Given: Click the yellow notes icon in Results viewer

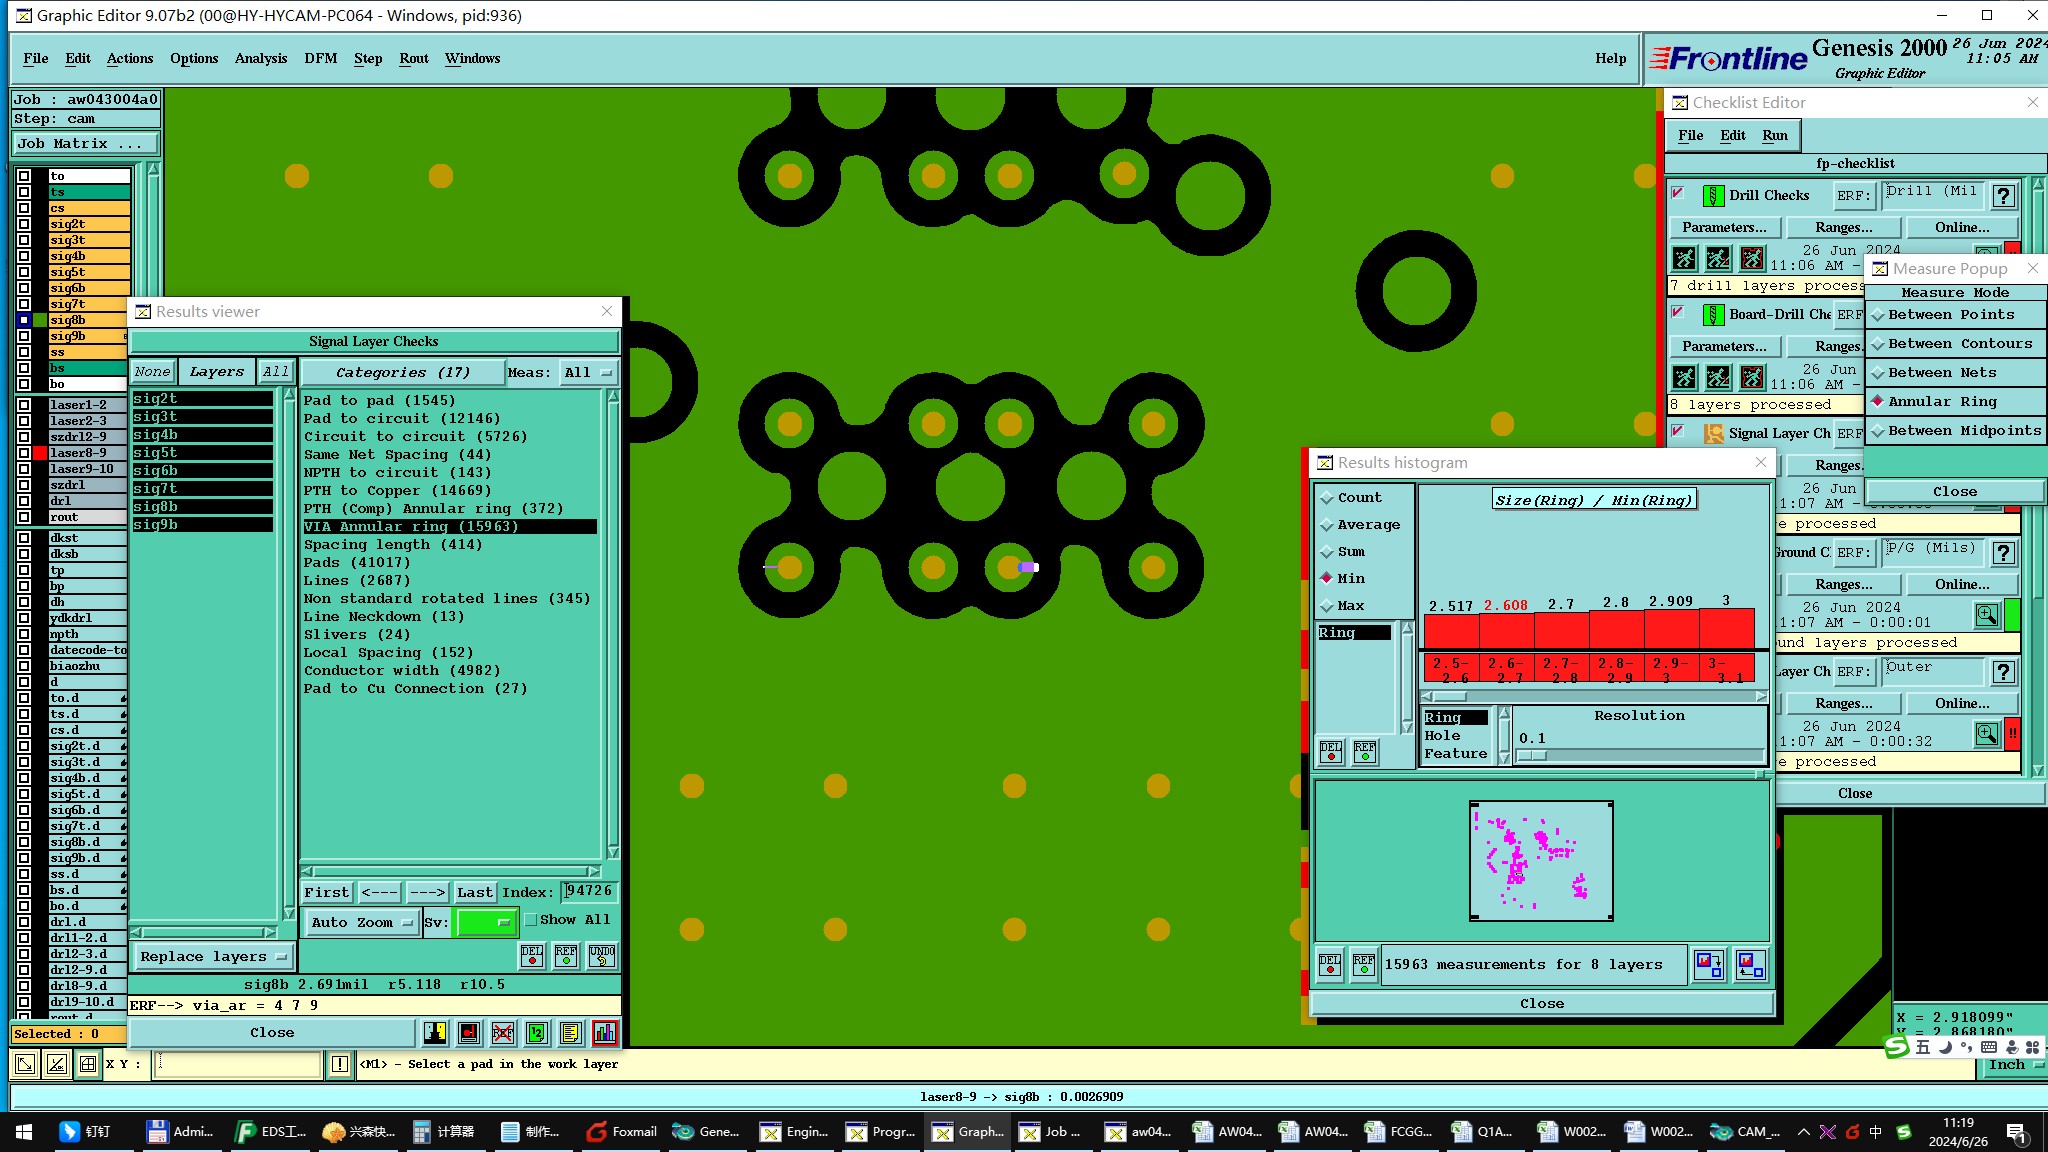Looking at the screenshot, I should coord(570,1033).
